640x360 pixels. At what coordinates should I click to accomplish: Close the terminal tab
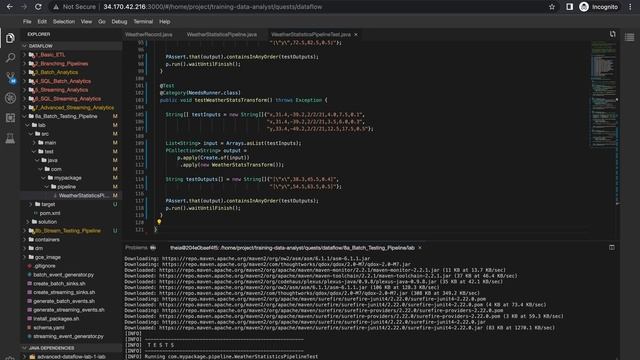[x=420, y=248]
